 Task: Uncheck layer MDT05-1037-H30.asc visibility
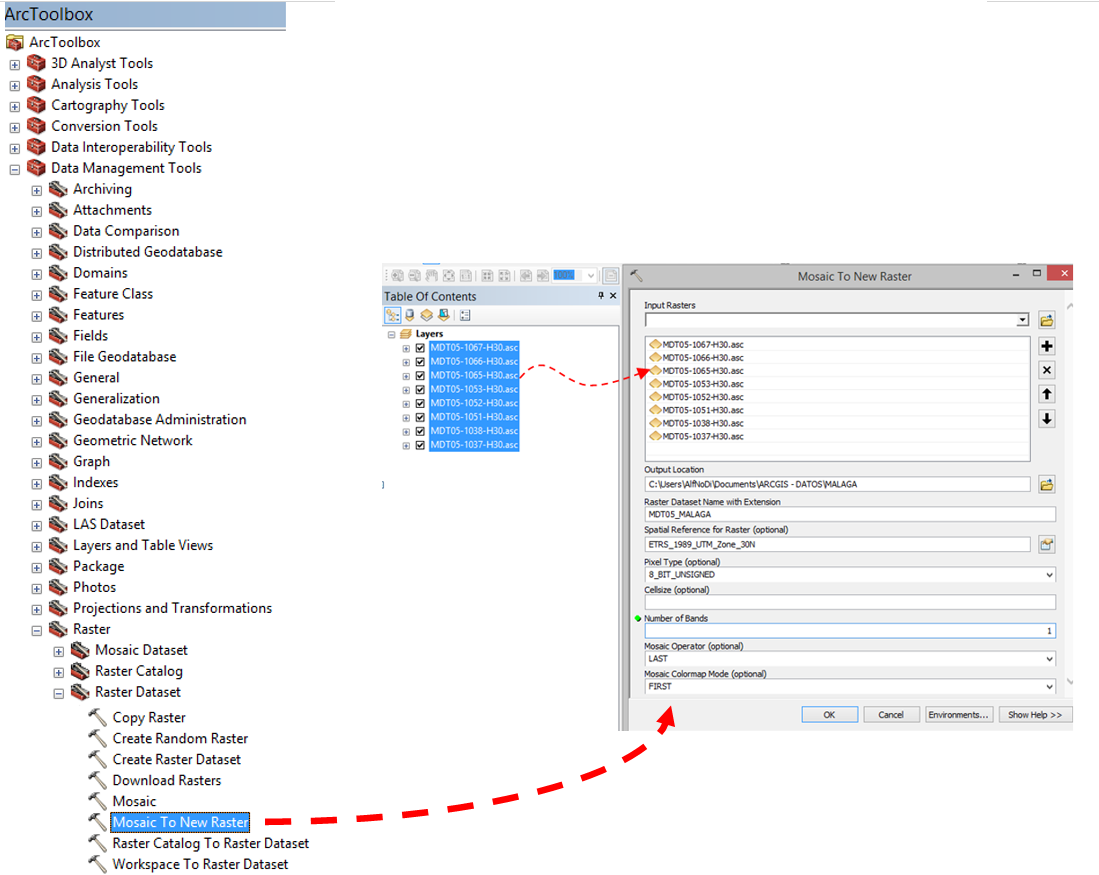(421, 445)
